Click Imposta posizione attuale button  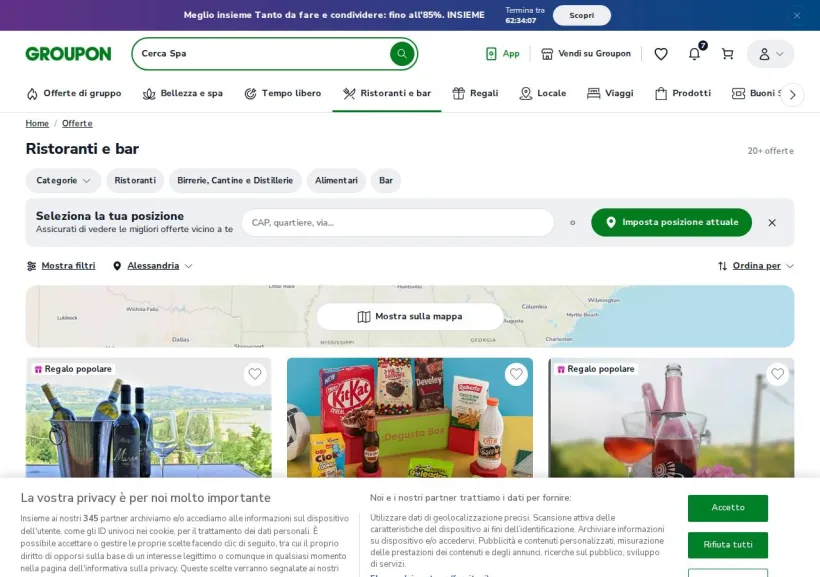click(x=671, y=222)
